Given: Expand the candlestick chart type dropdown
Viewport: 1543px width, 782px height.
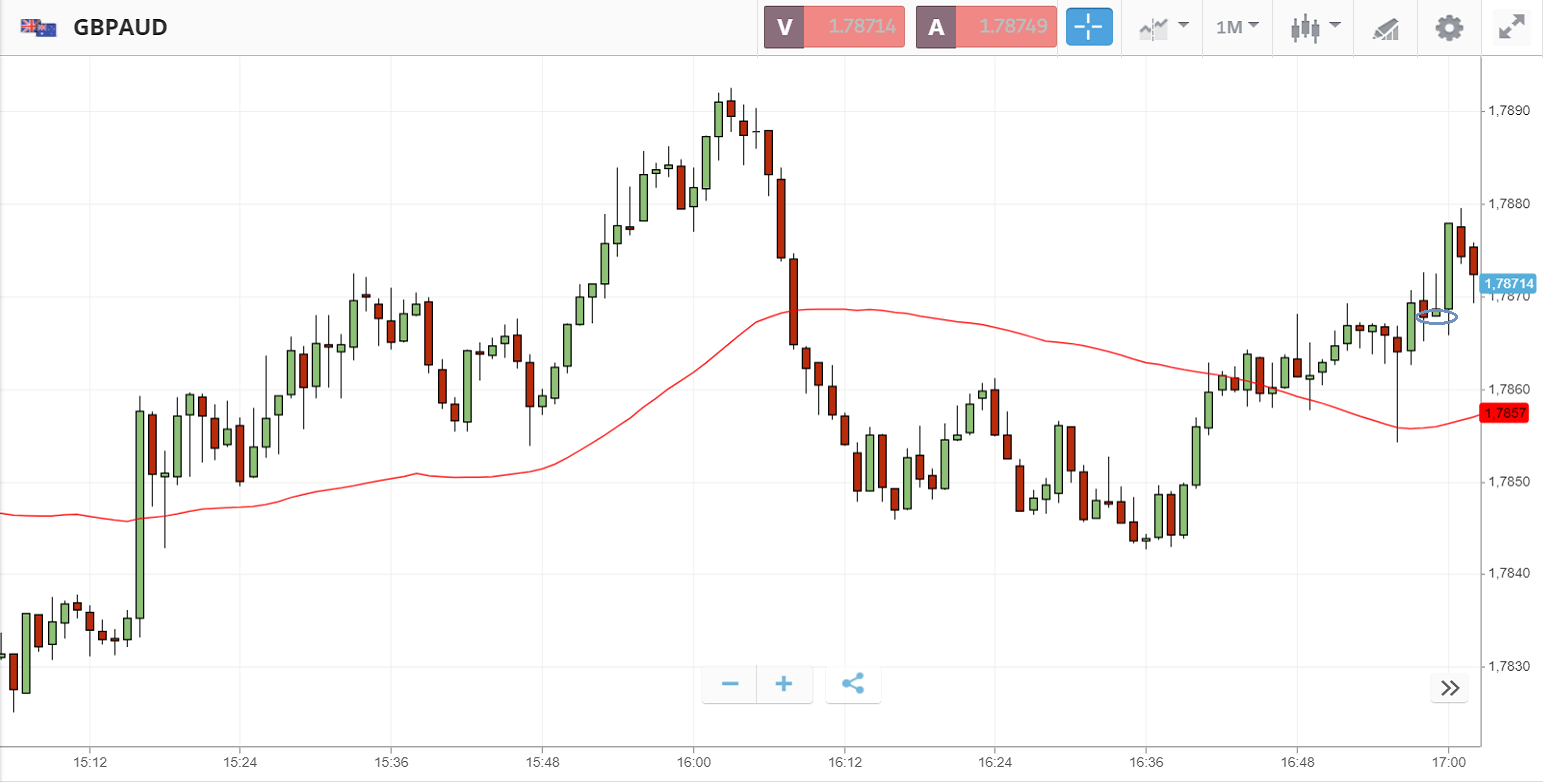Looking at the screenshot, I should click(1315, 27).
